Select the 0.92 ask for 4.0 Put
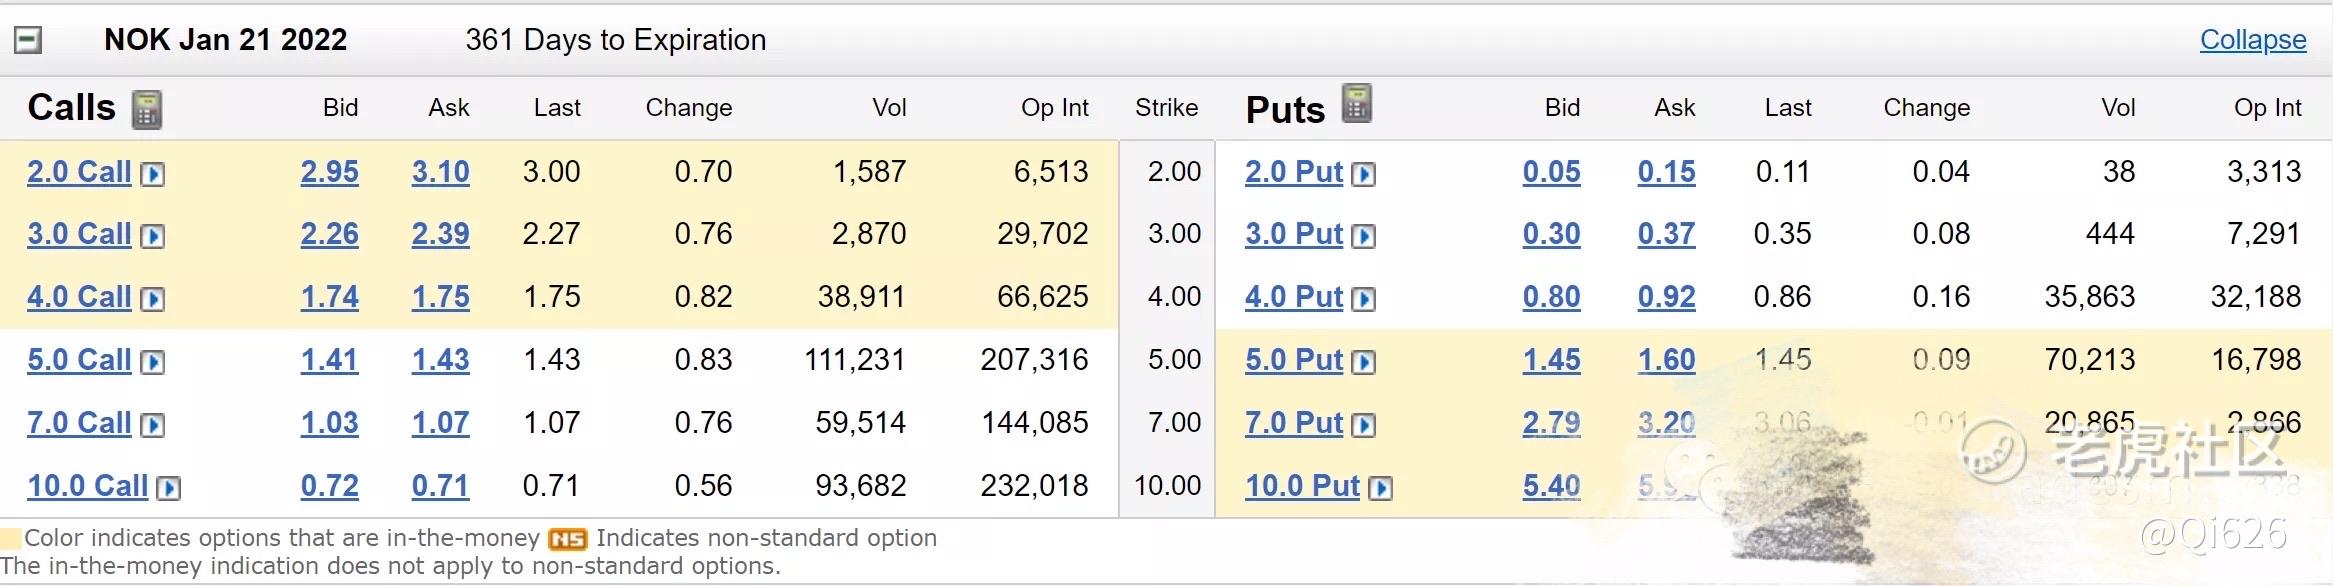The image size is (2333, 586). click(1666, 297)
